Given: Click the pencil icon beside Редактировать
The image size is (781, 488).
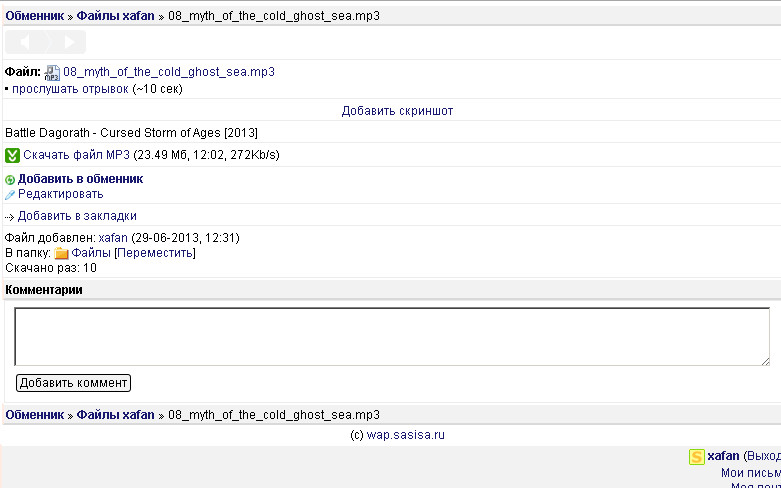Looking at the screenshot, I should click(10, 195).
